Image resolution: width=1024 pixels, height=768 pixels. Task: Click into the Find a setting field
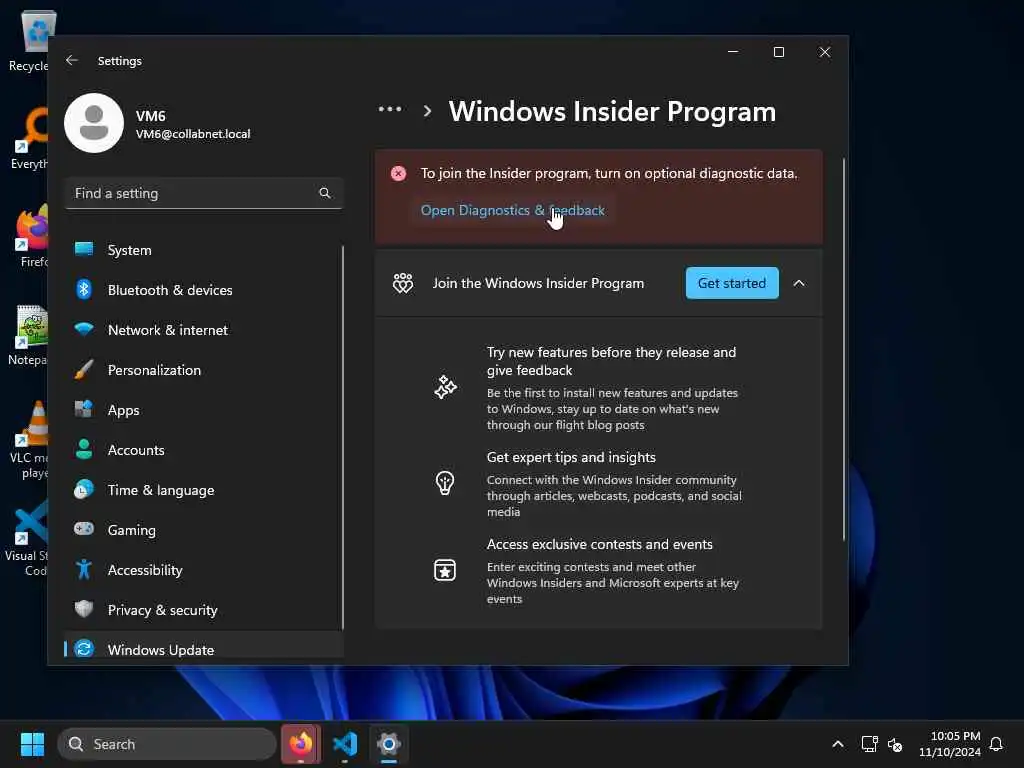(x=203, y=193)
